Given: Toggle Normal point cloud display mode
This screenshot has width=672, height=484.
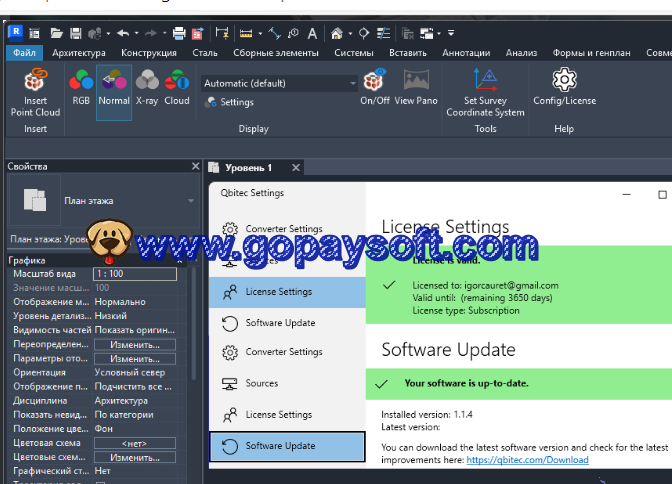Looking at the screenshot, I should point(114,91).
